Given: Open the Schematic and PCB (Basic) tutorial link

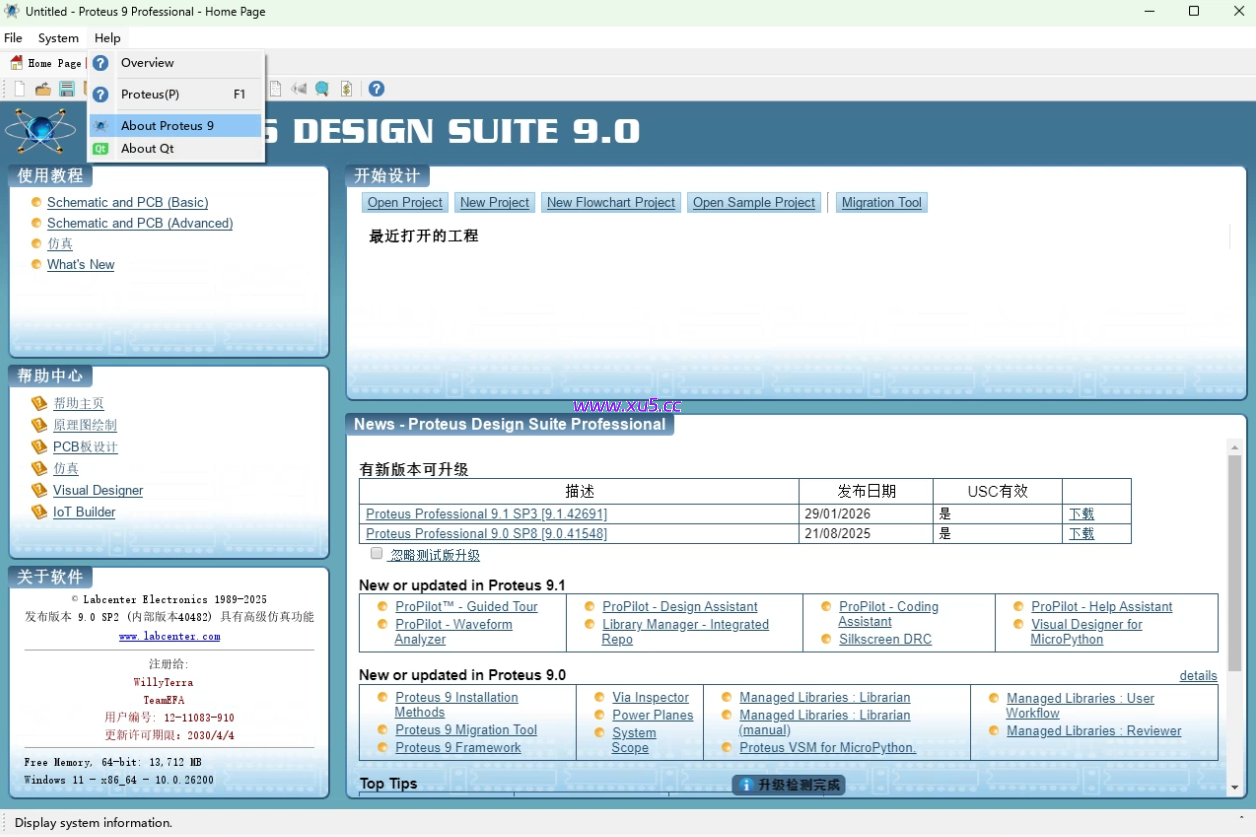Looking at the screenshot, I should tap(127, 202).
